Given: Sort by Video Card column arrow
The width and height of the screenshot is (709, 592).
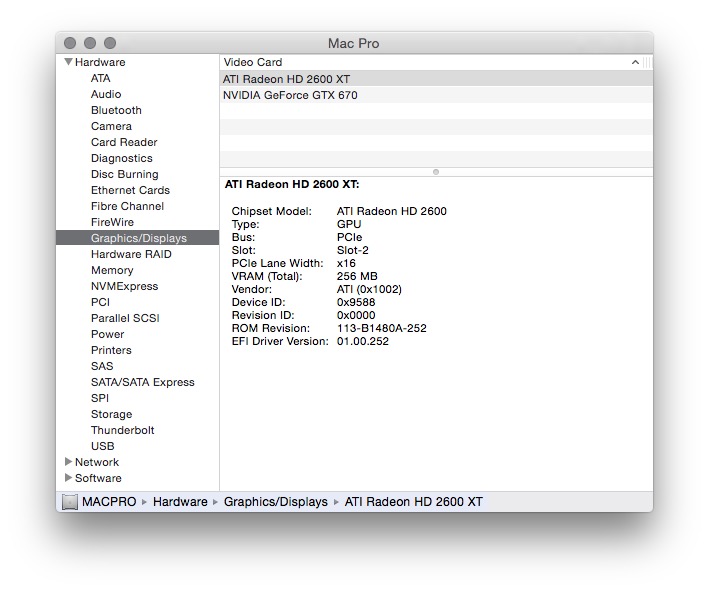Looking at the screenshot, I should coord(635,62).
